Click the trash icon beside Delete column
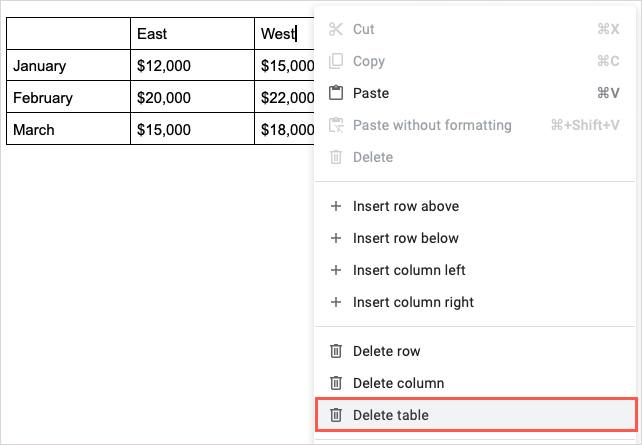 tap(336, 383)
